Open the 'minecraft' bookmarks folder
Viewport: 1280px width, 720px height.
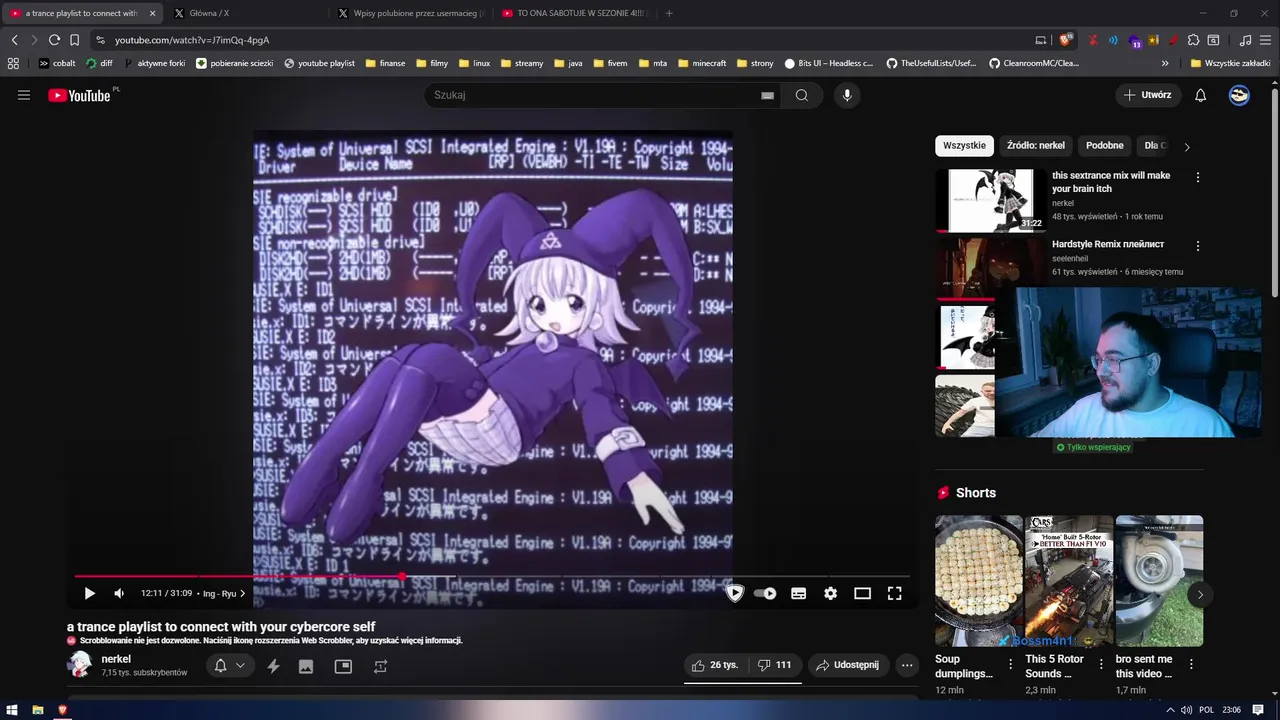point(701,63)
